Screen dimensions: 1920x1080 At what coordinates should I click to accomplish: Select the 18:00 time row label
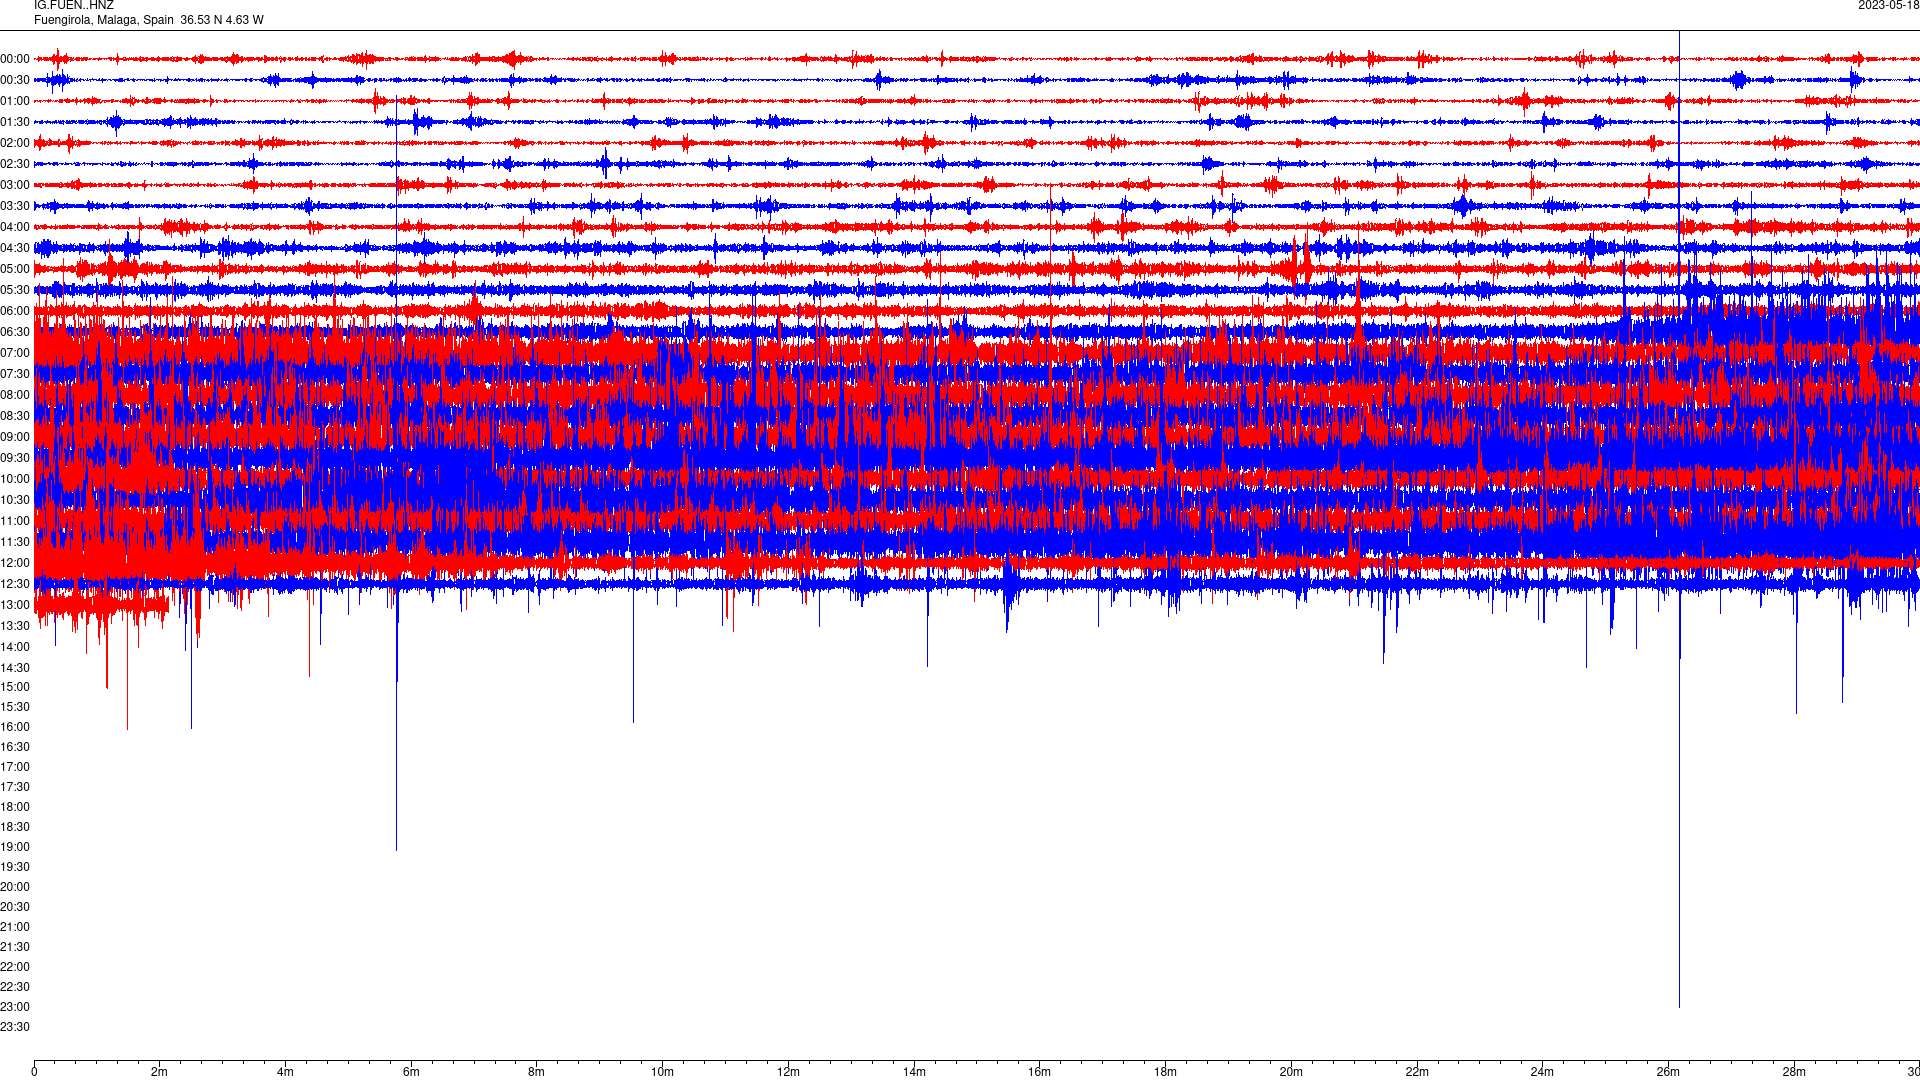15,807
